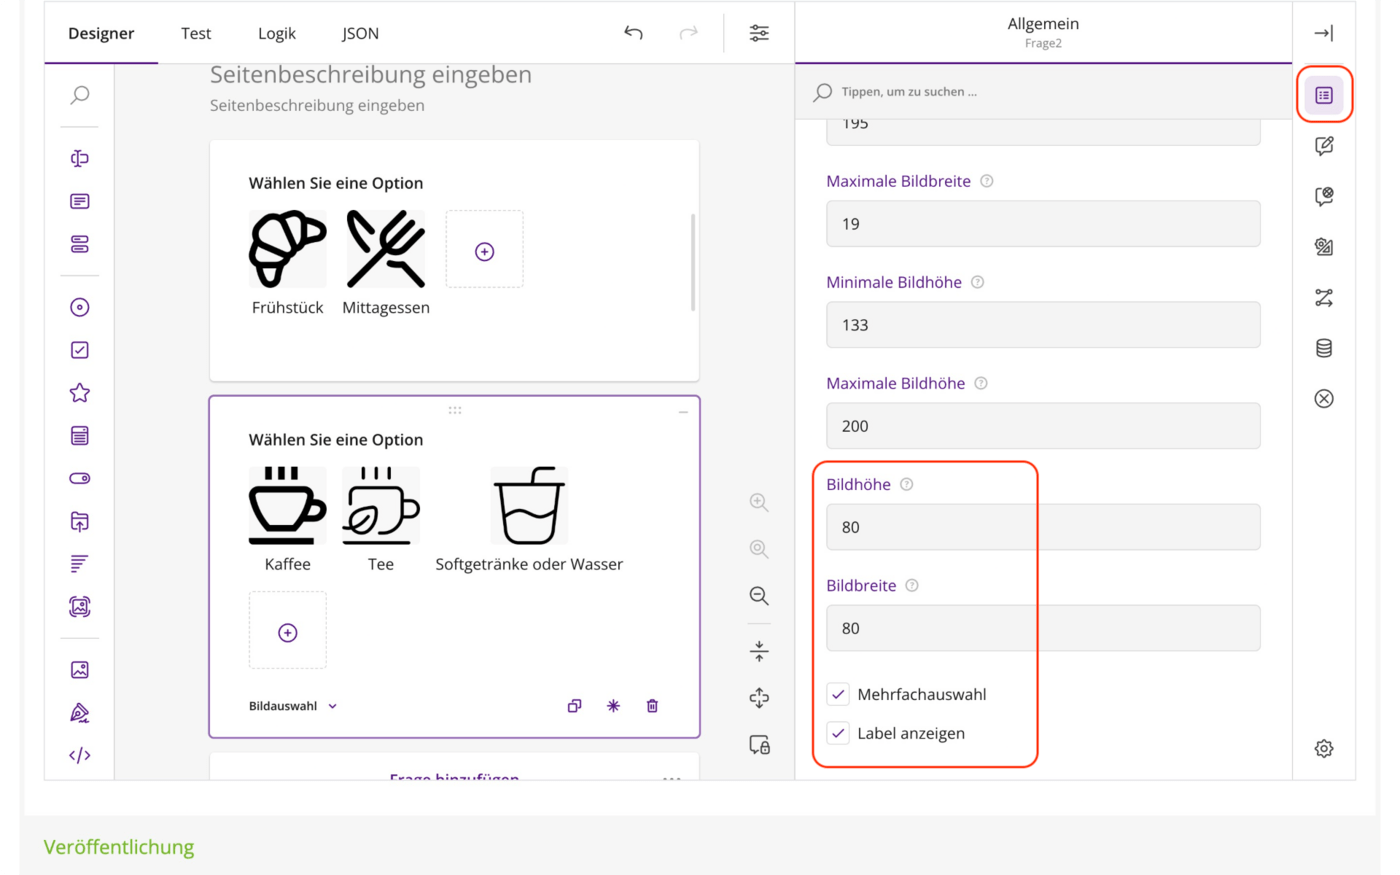Toggle the Mehrfachauswahl checkbox

point(838,694)
